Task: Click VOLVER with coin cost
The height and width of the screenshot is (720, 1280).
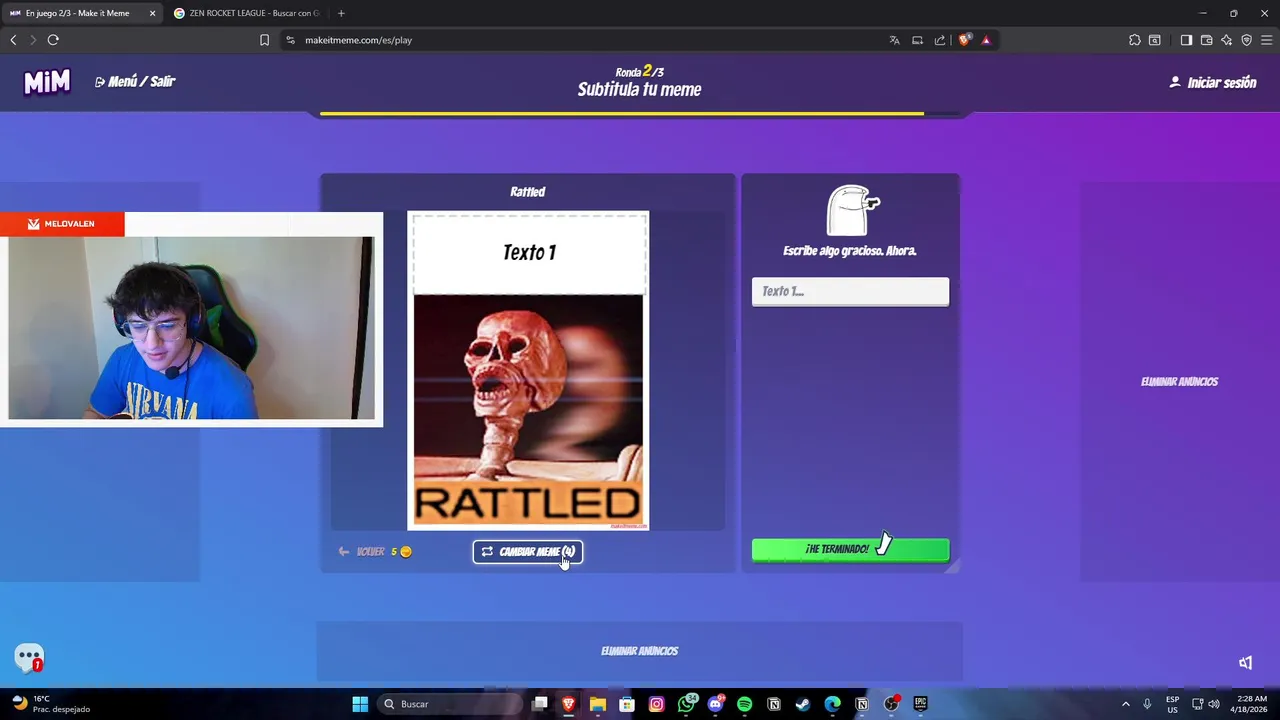Action: pyautogui.click(x=375, y=552)
